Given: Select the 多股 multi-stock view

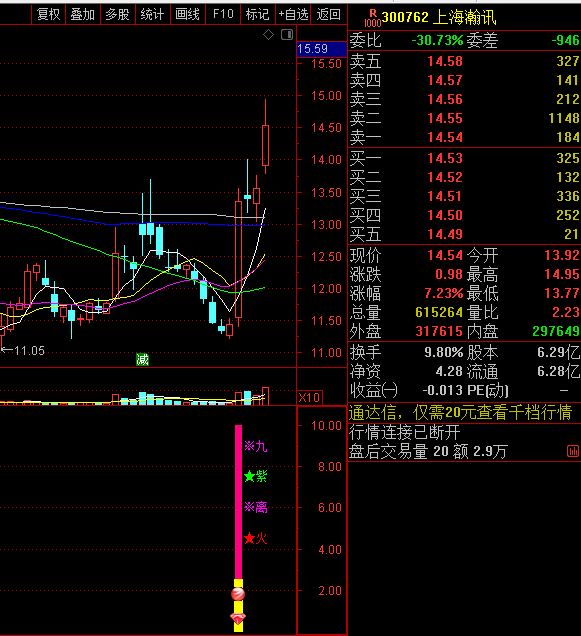Looking at the screenshot, I should (118, 15).
